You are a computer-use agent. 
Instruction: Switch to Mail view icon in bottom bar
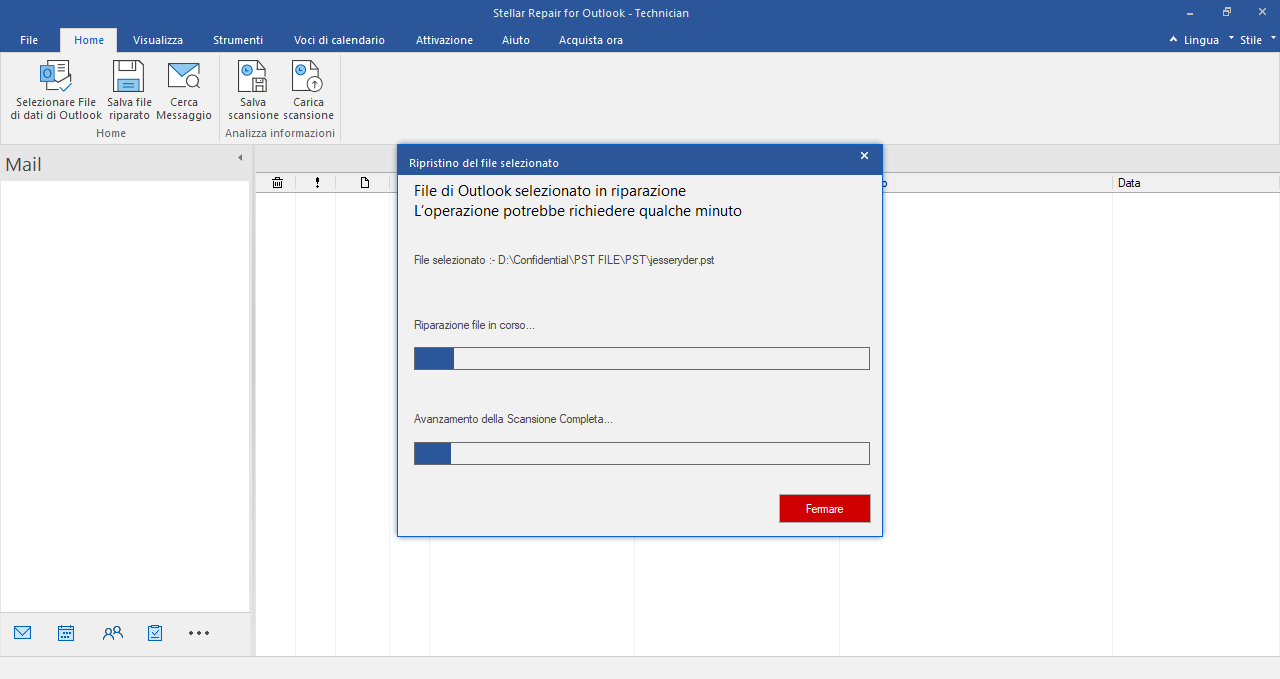pos(22,633)
